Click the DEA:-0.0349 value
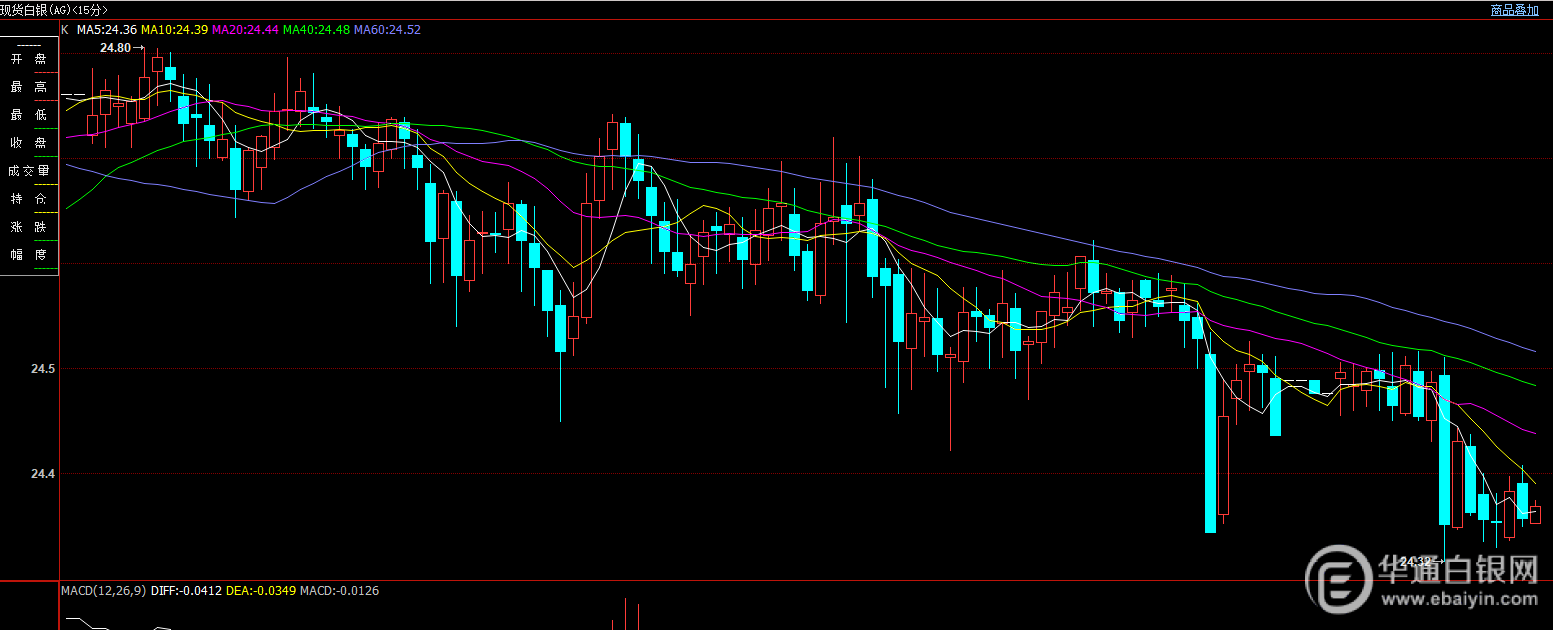 [261, 591]
